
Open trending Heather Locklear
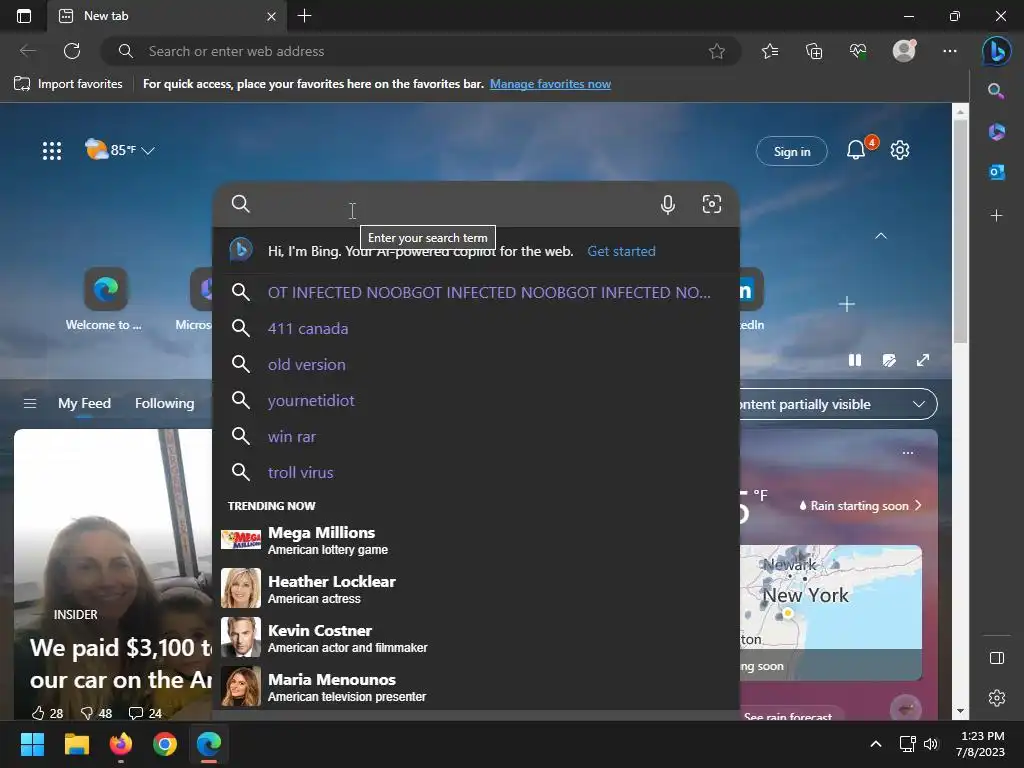click(476, 588)
